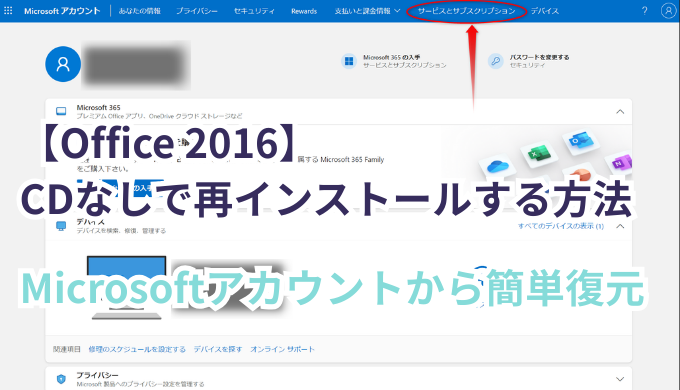Open サービスとサブスクリプション in top navigation
Viewport: 680px width, 390px height.
coord(467,11)
